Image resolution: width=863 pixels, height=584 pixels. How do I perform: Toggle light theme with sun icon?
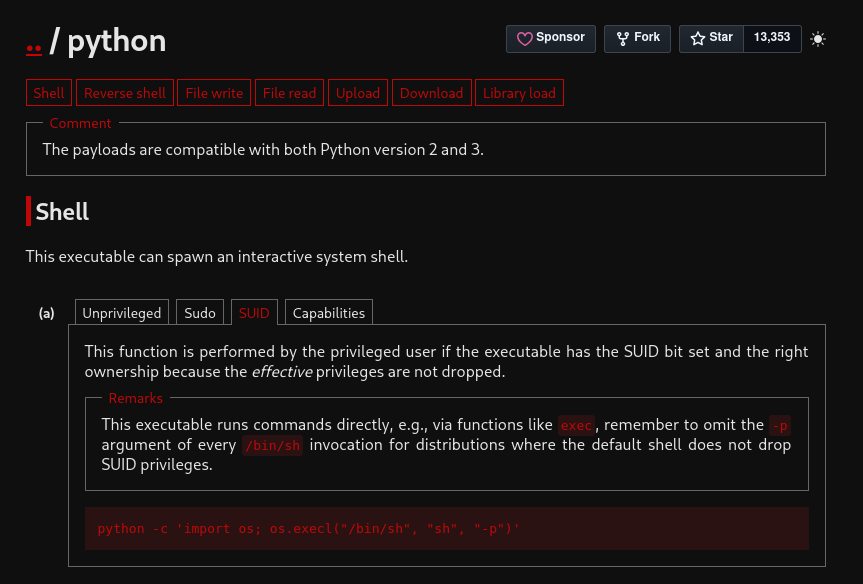click(x=817, y=39)
